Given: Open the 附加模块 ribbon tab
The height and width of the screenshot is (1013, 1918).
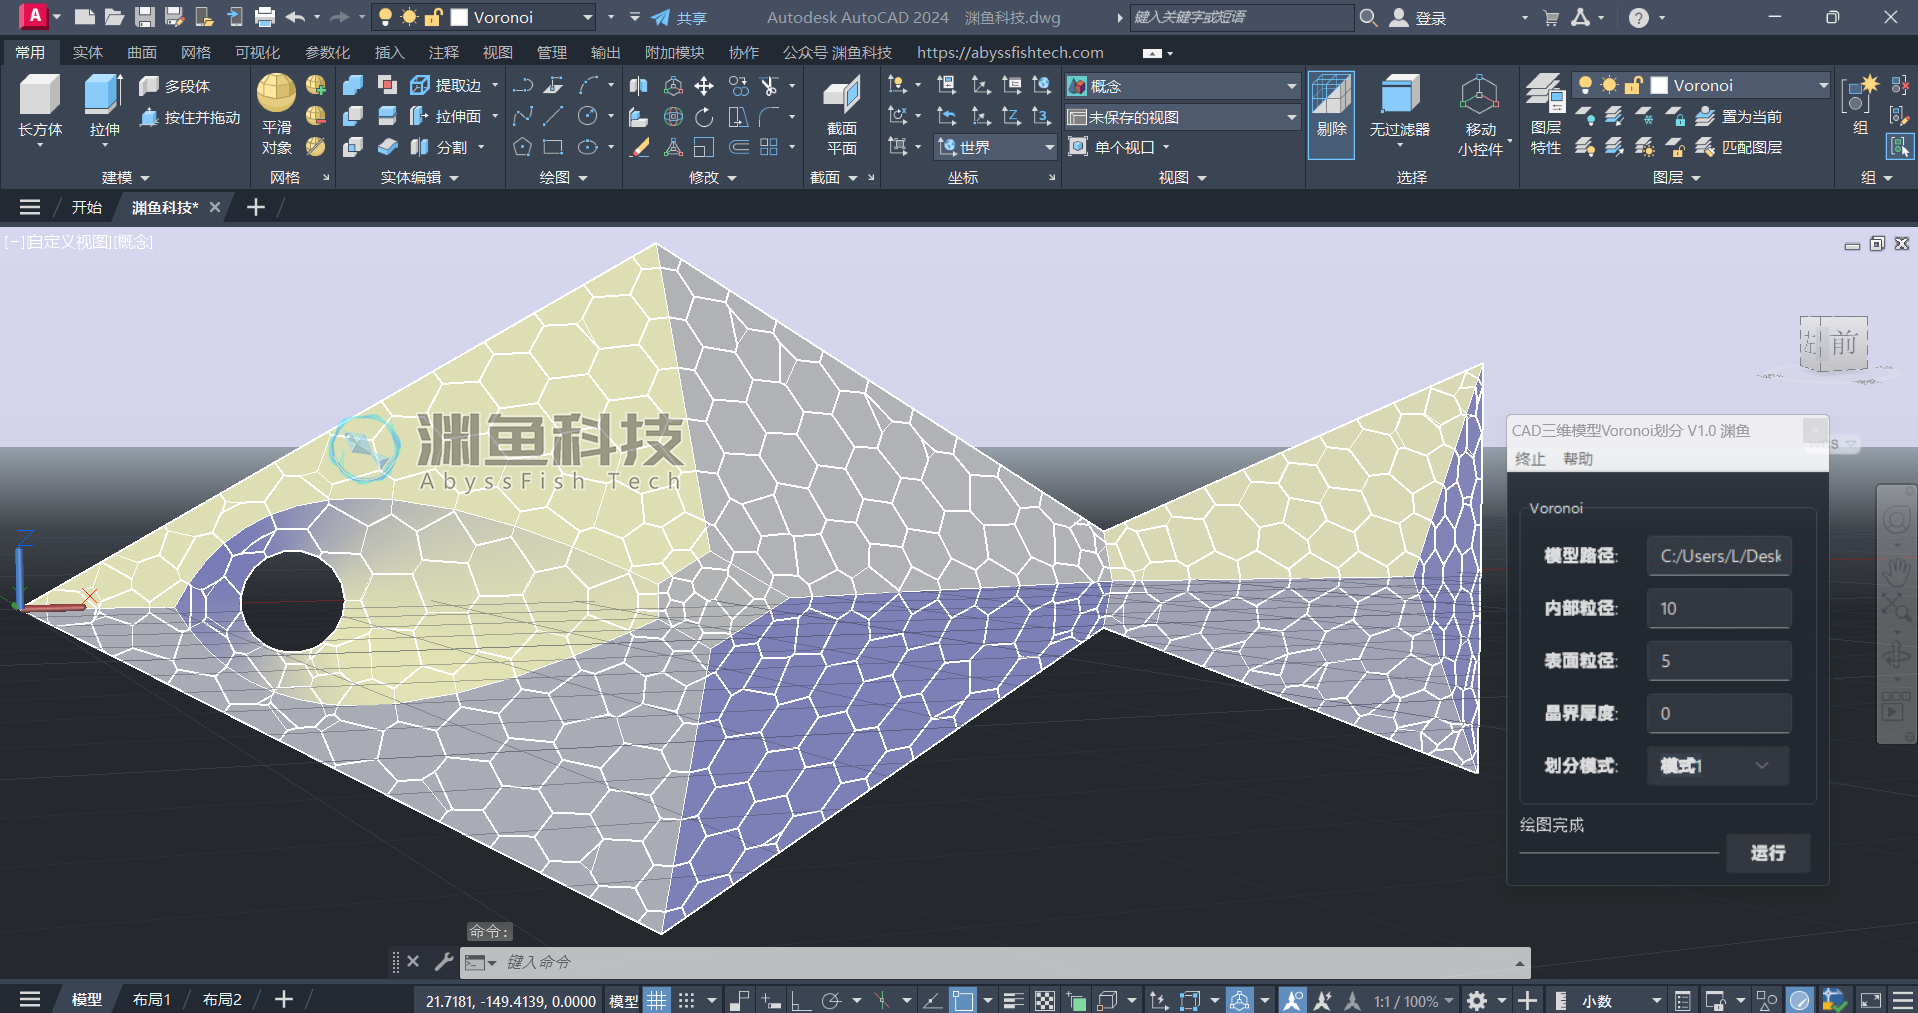Looking at the screenshot, I should click(674, 52).
